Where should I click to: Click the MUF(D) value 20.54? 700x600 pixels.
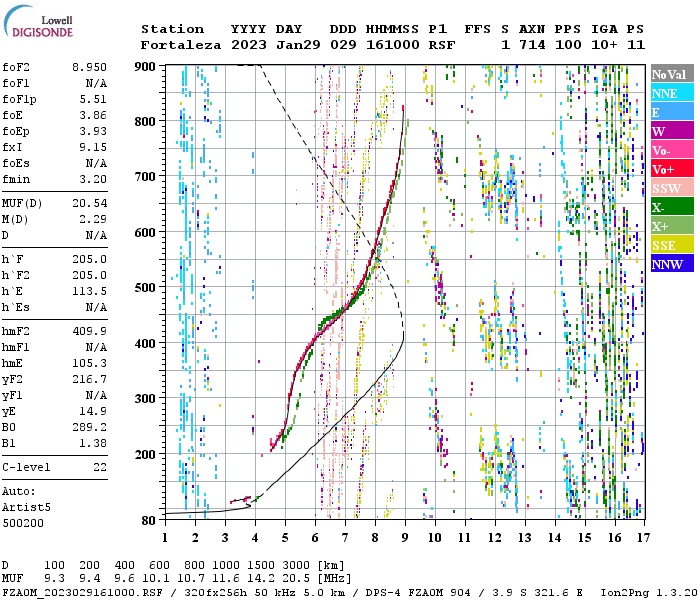89,203
